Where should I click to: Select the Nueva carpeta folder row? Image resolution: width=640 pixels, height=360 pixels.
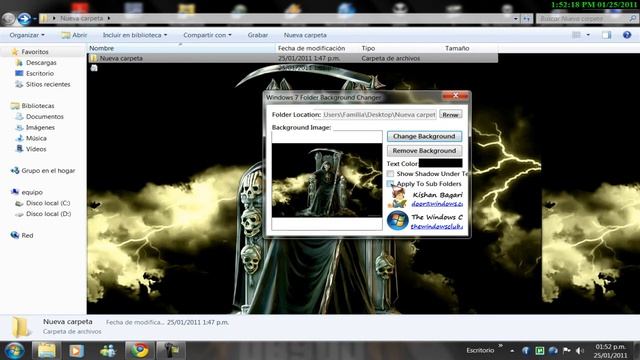tap(293, 58)
